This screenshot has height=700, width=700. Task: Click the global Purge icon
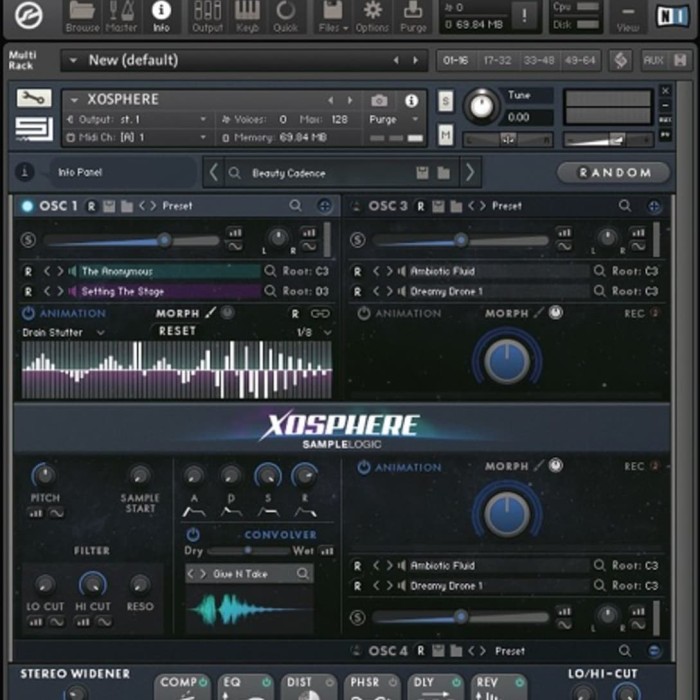(413, 17)
